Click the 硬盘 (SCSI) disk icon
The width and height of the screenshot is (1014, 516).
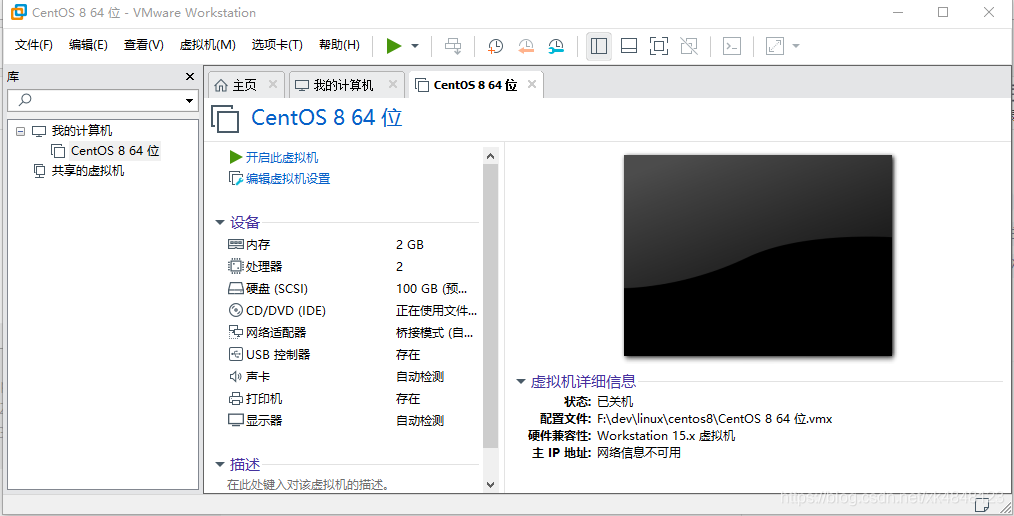(235, 289)
